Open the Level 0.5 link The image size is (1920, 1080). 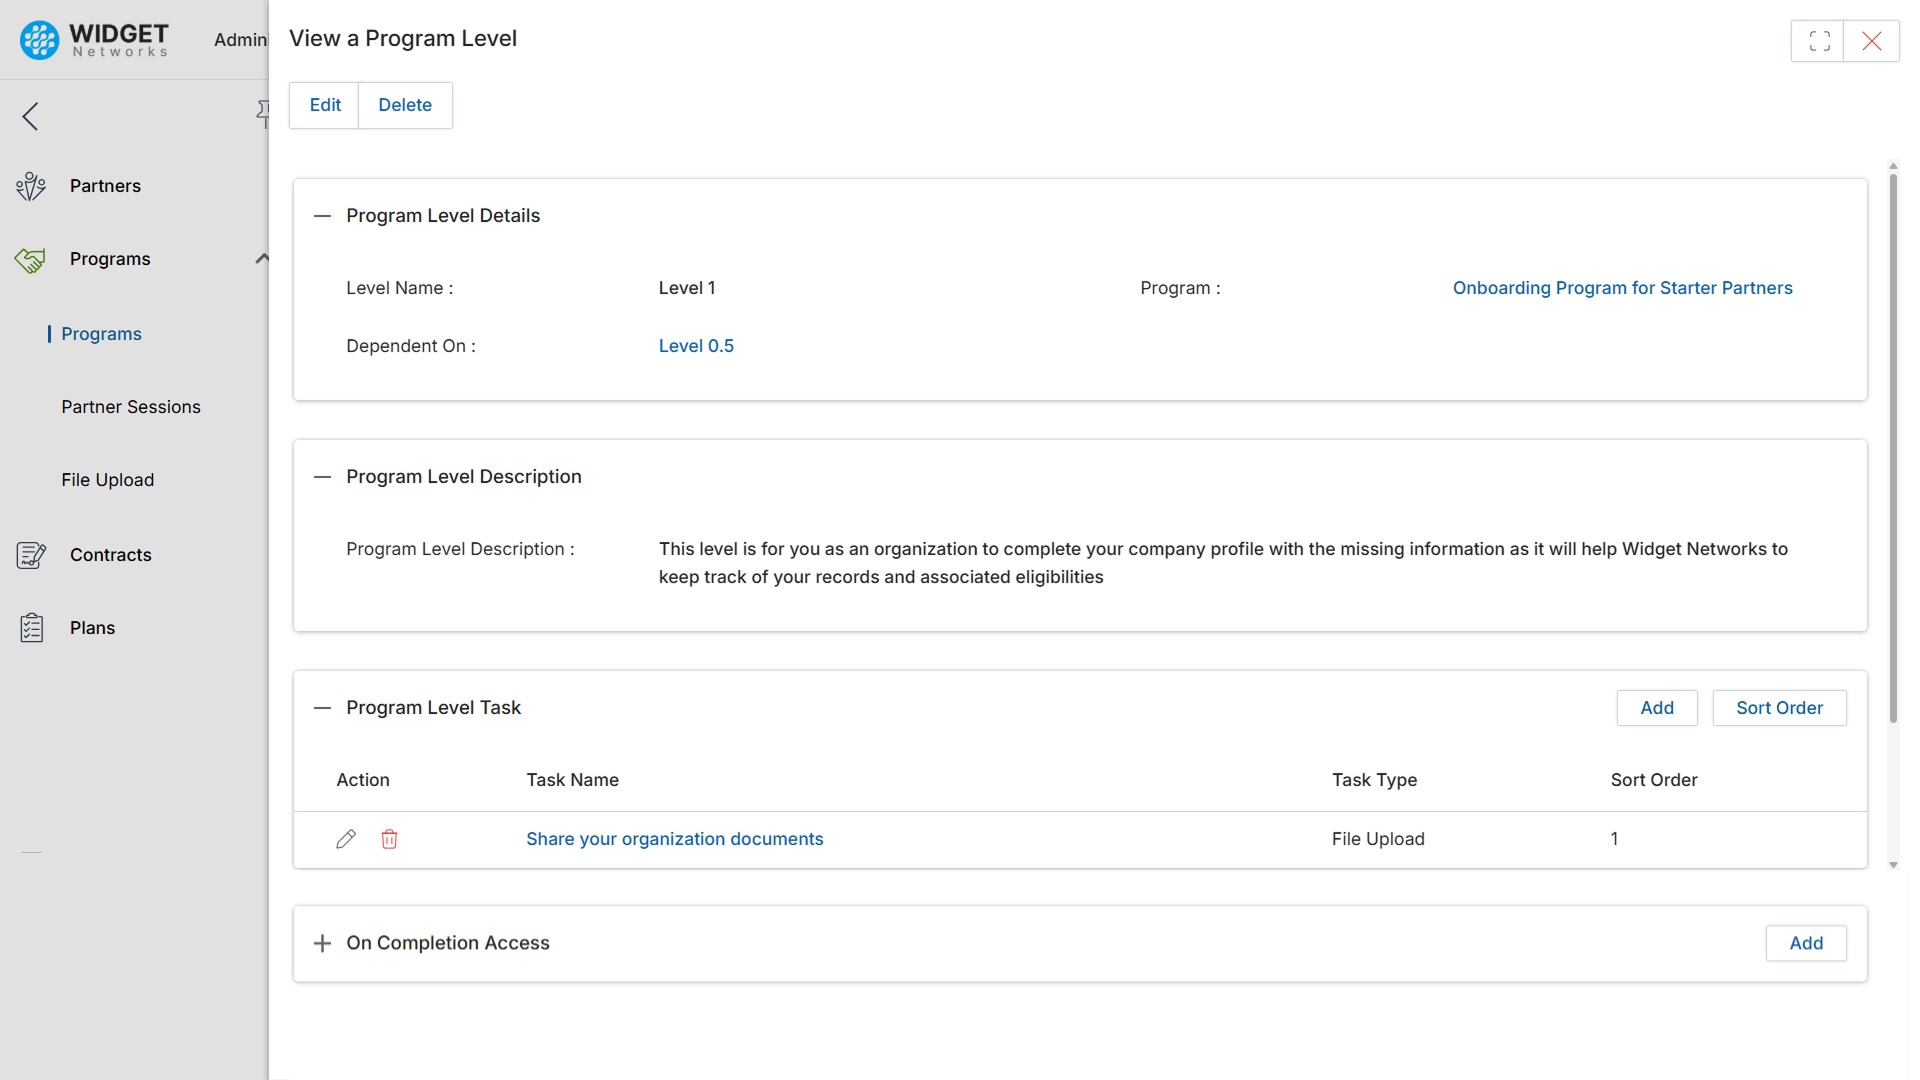coord(696,345)
